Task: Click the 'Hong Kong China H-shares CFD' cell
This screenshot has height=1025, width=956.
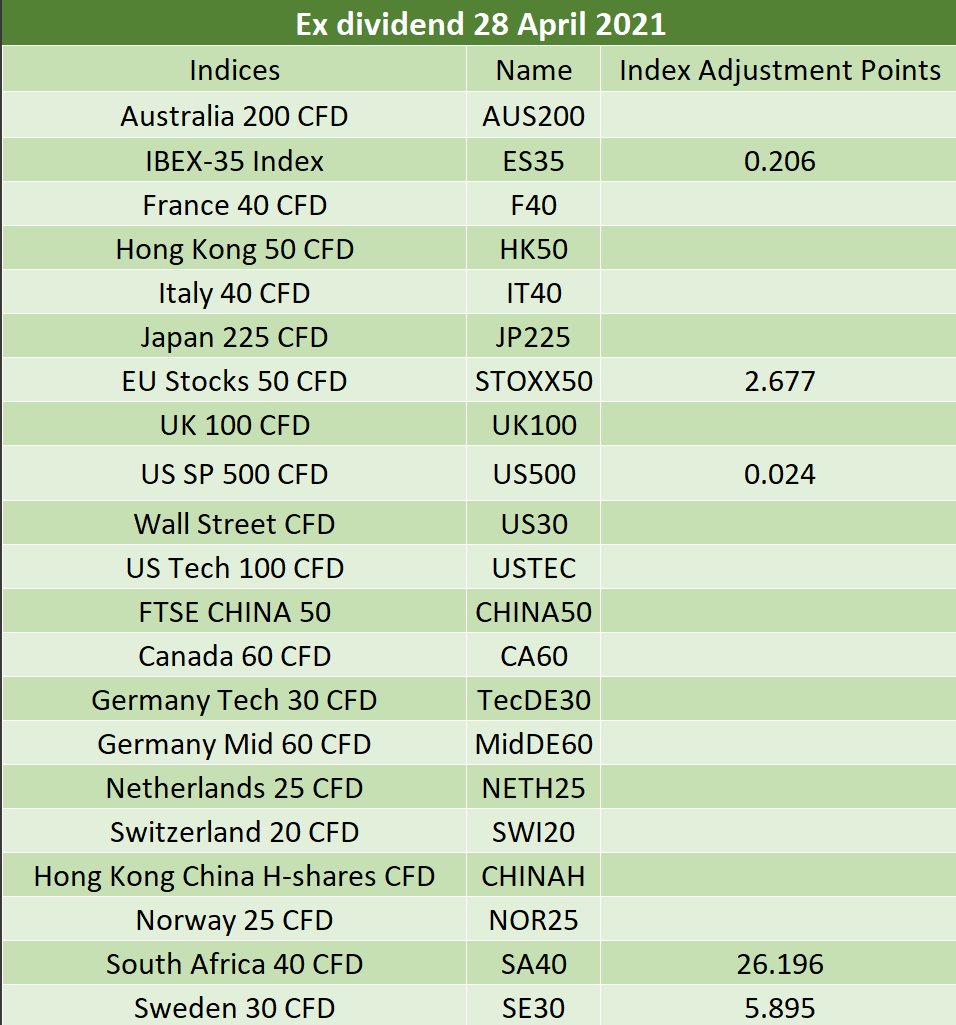Action: (x=234, y=876)
